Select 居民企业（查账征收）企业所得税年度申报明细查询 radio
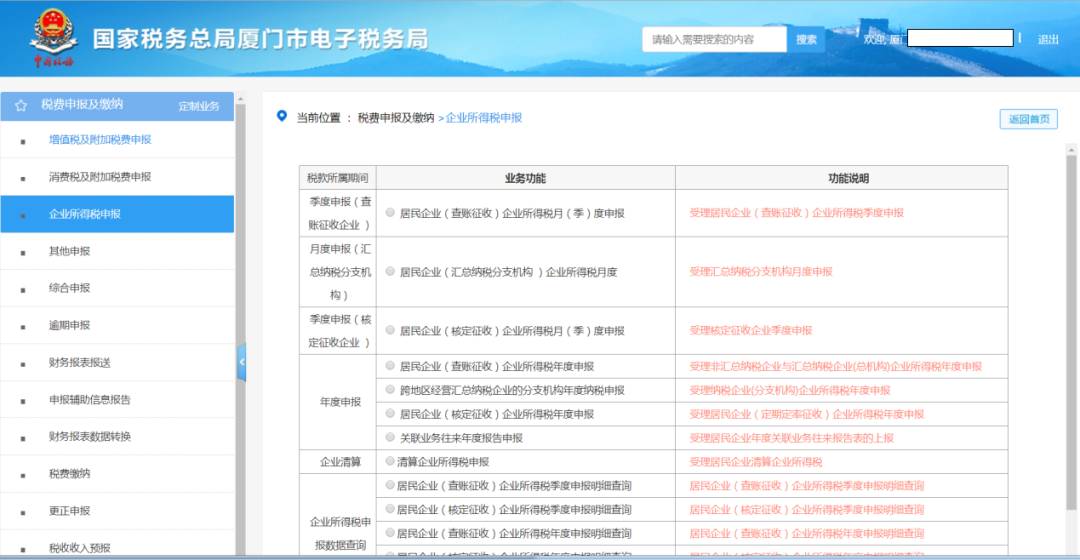The image size is (1080, 560). pos(391,532)
